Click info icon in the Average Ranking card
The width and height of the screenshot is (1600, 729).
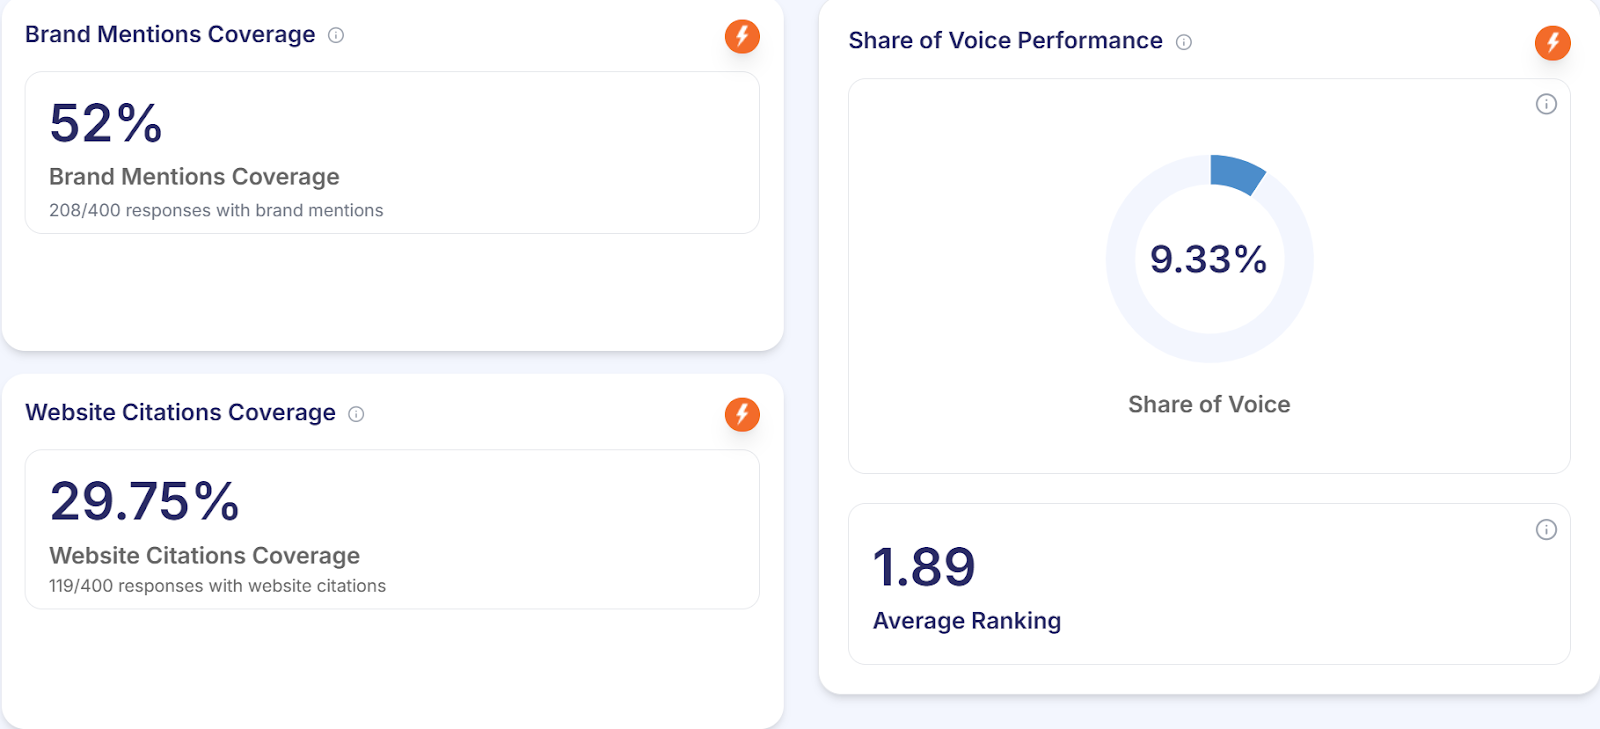[1546, 530]
